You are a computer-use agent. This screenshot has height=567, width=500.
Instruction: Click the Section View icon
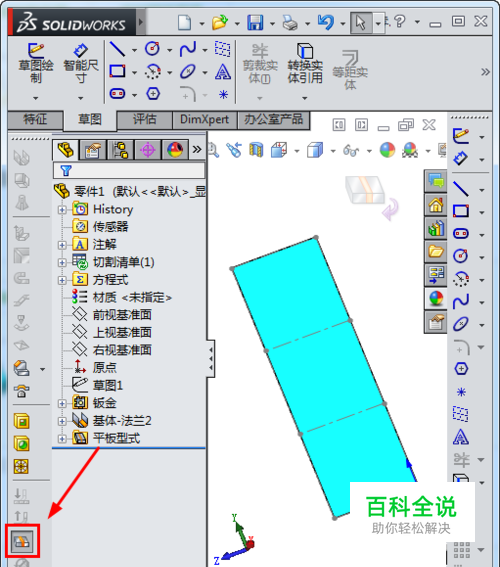point(256,150)
